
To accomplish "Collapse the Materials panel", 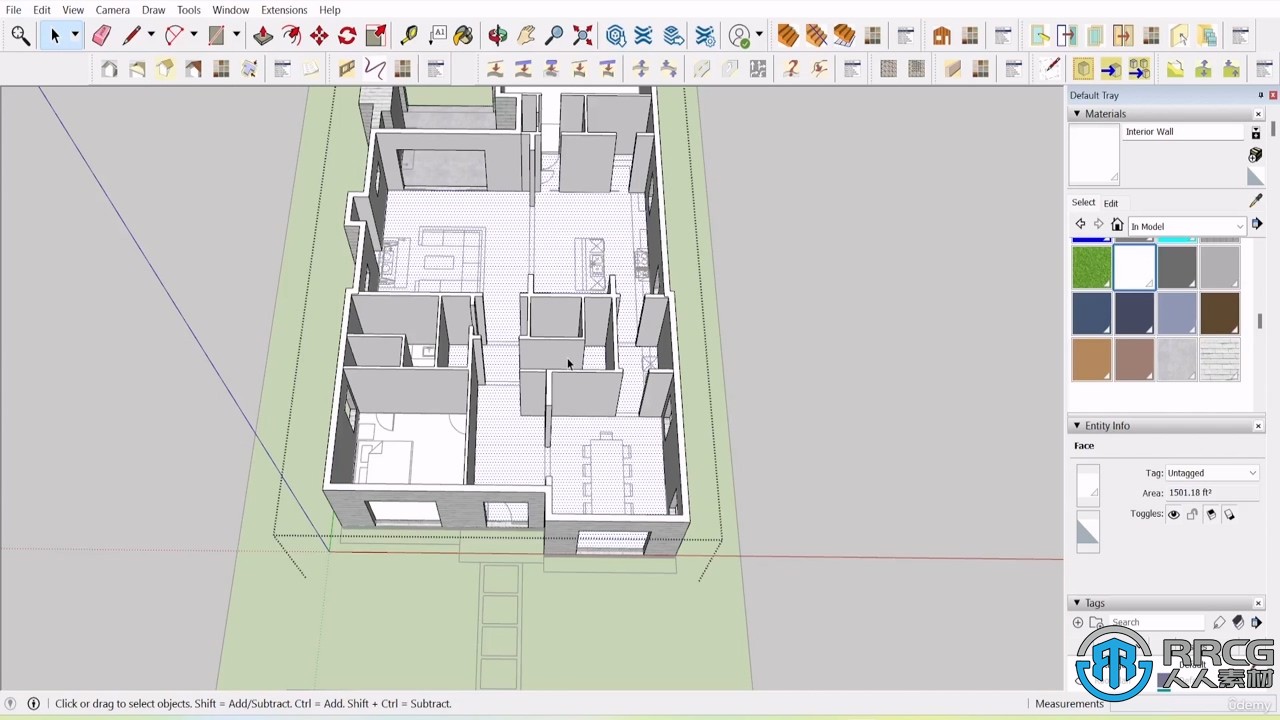I will click(x=1077, y=114).
